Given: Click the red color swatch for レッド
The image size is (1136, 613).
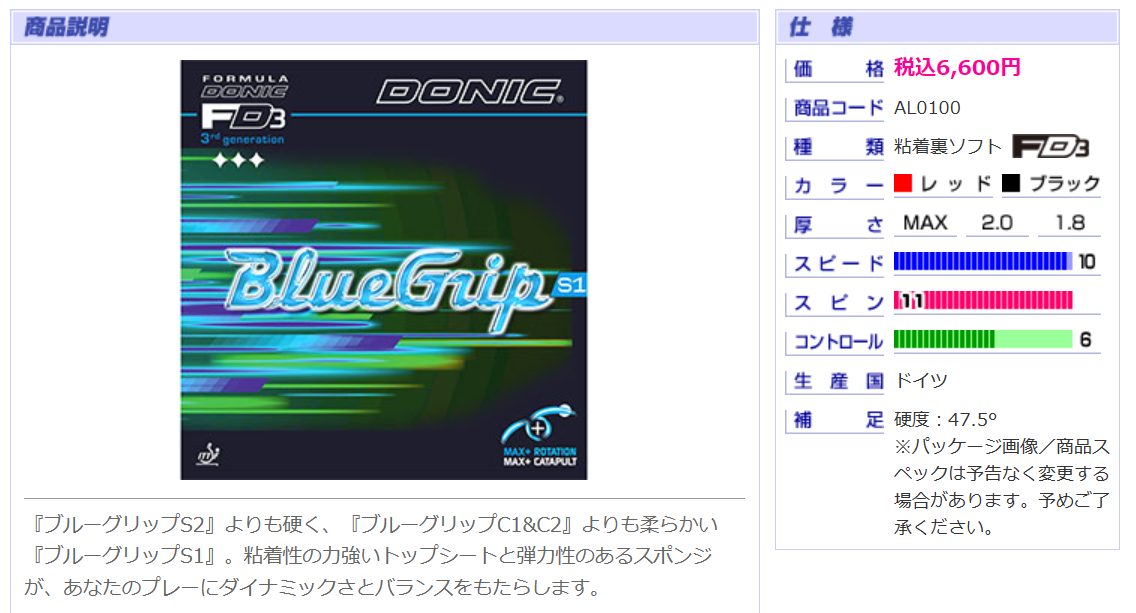Looking at the screenshot, I should click(x=903, y=183).
